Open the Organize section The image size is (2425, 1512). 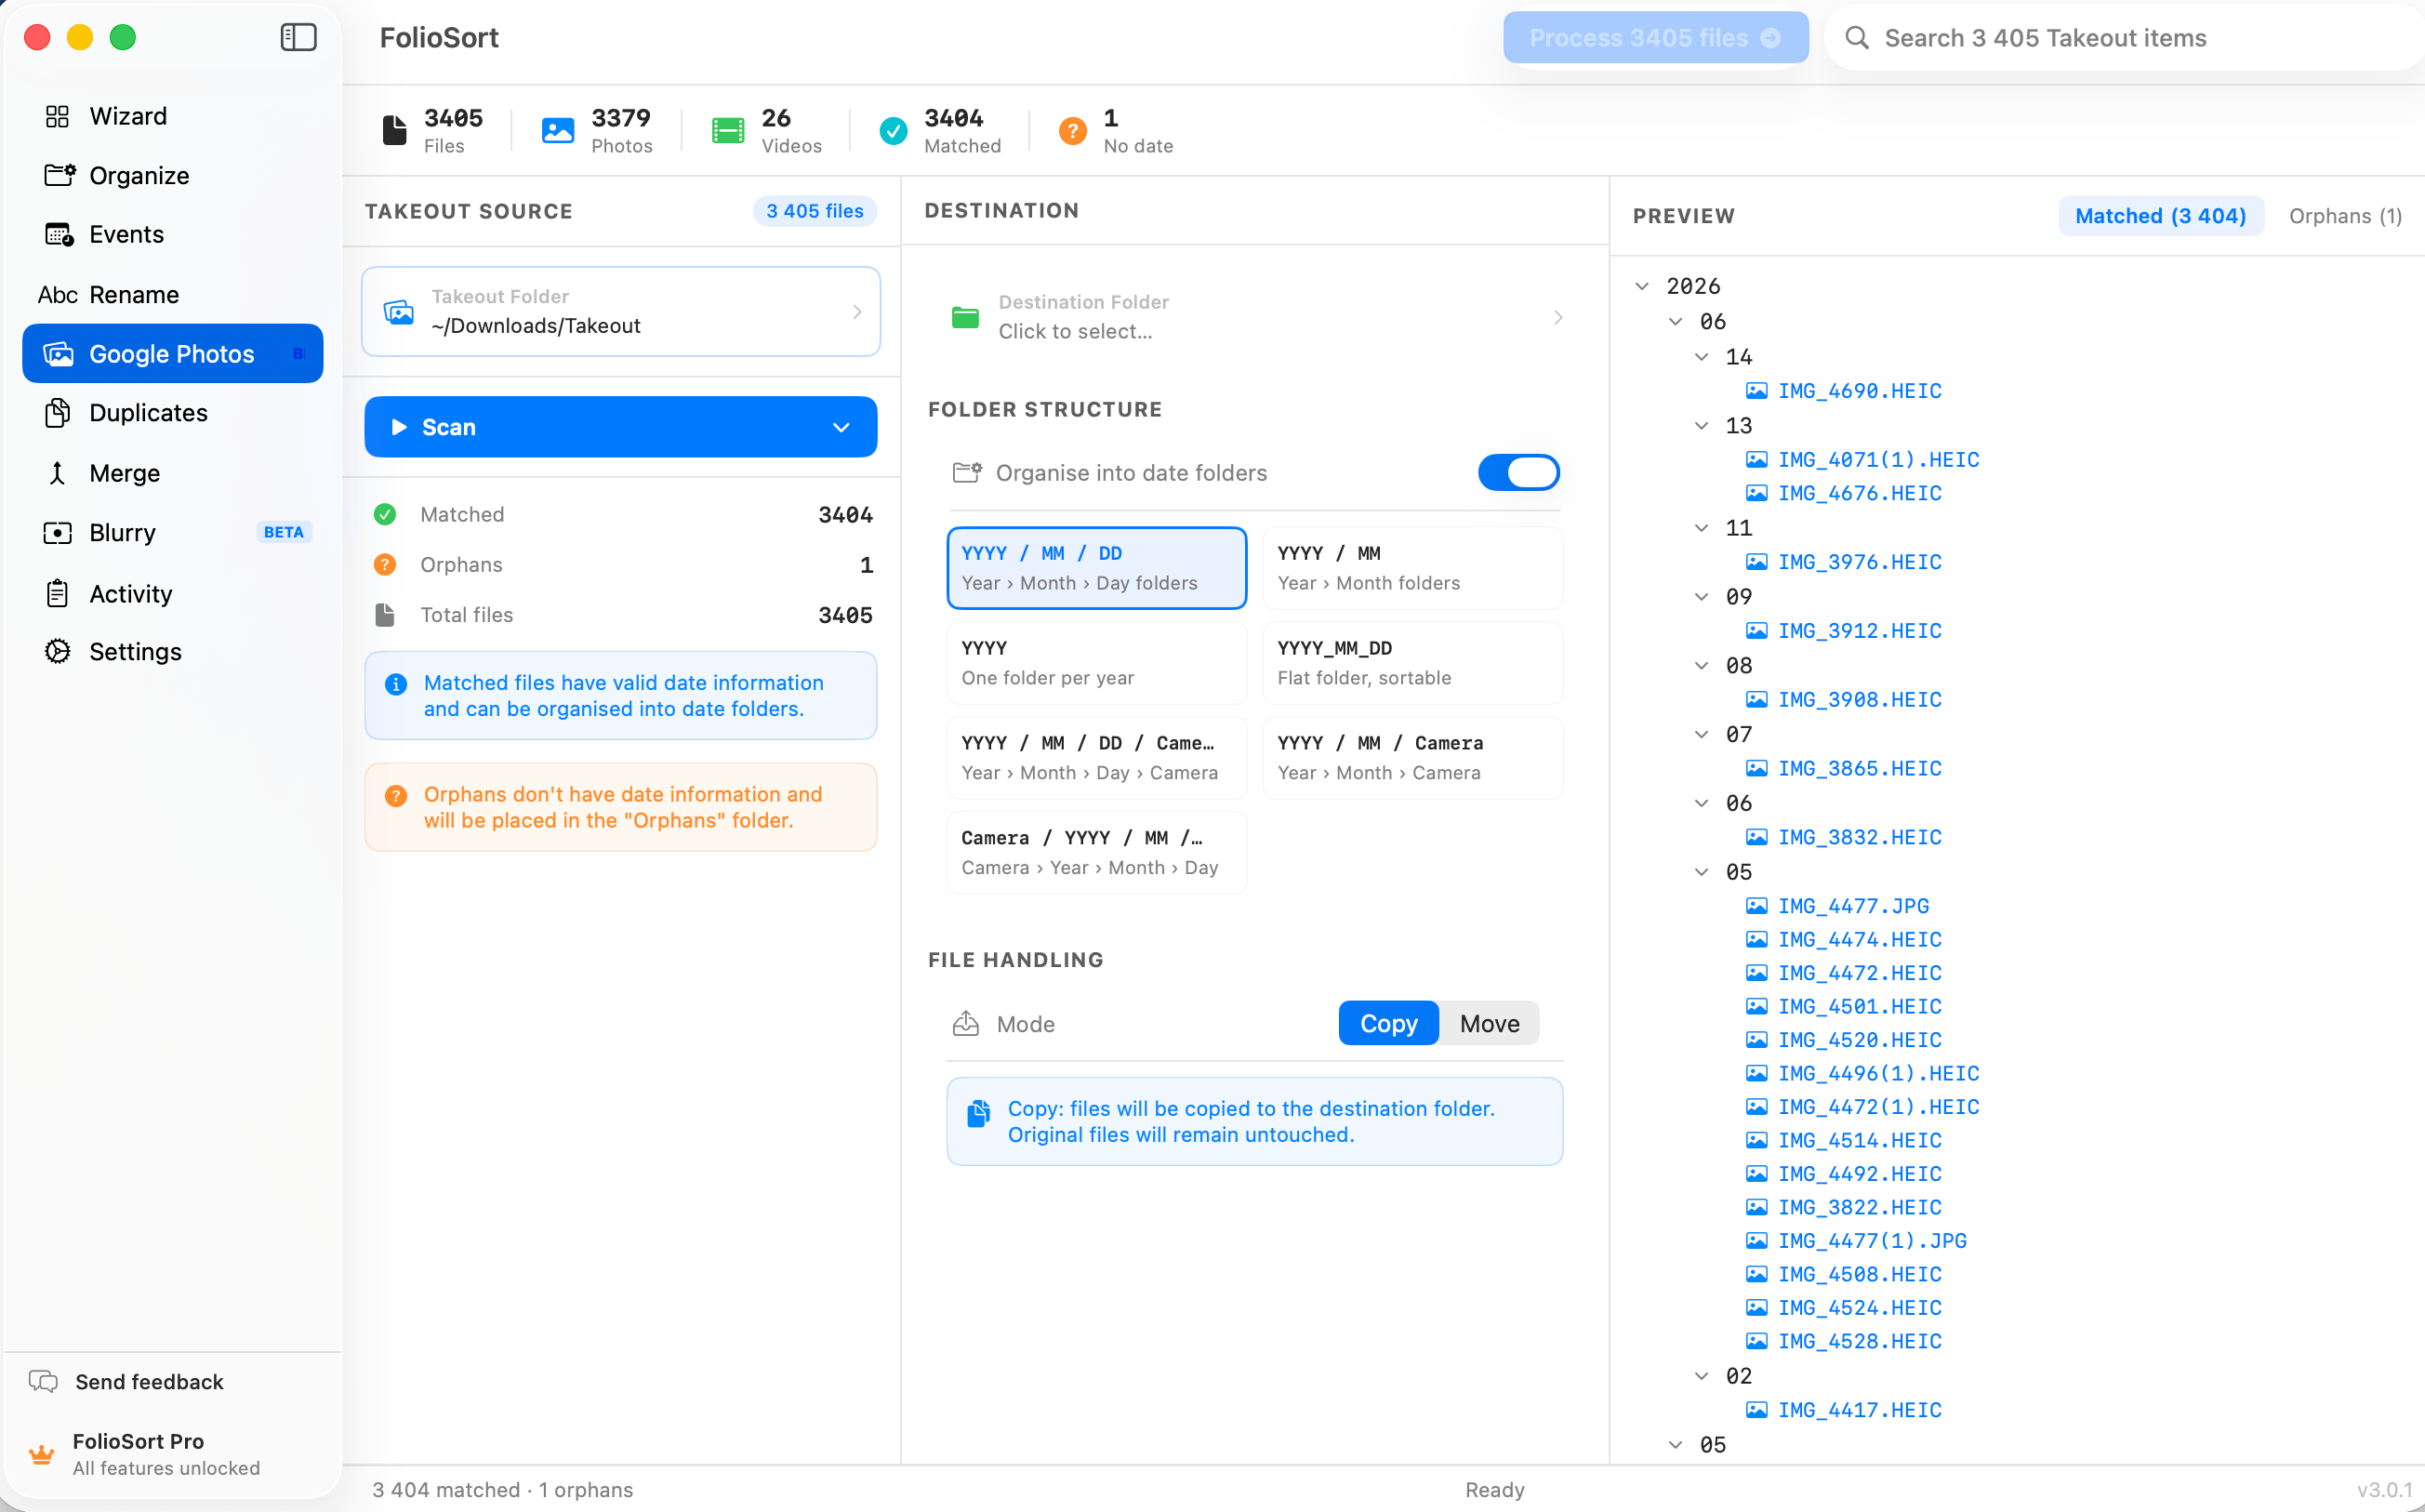(x=172, y=175)
